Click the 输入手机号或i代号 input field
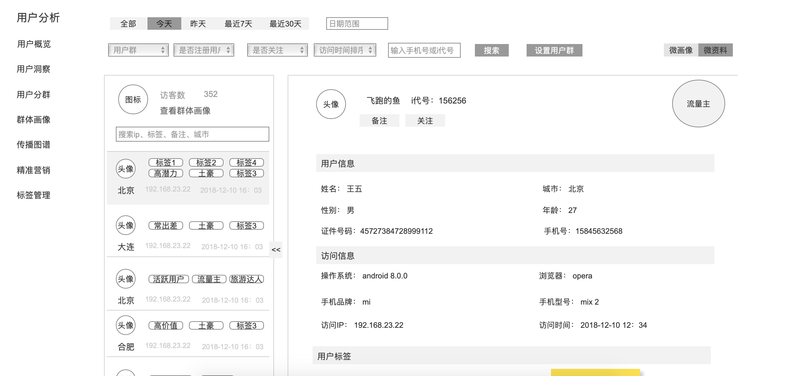 click(x=424, y=50)
